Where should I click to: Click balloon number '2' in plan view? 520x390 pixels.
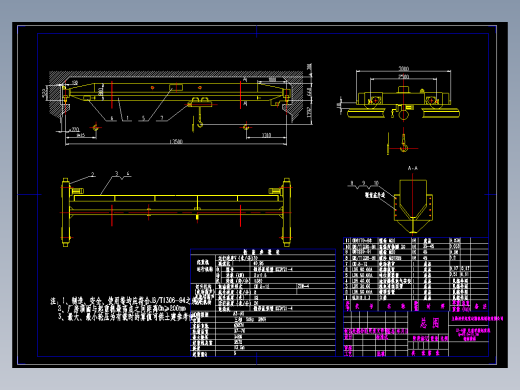pyautogui.click(x=93, y=174)
